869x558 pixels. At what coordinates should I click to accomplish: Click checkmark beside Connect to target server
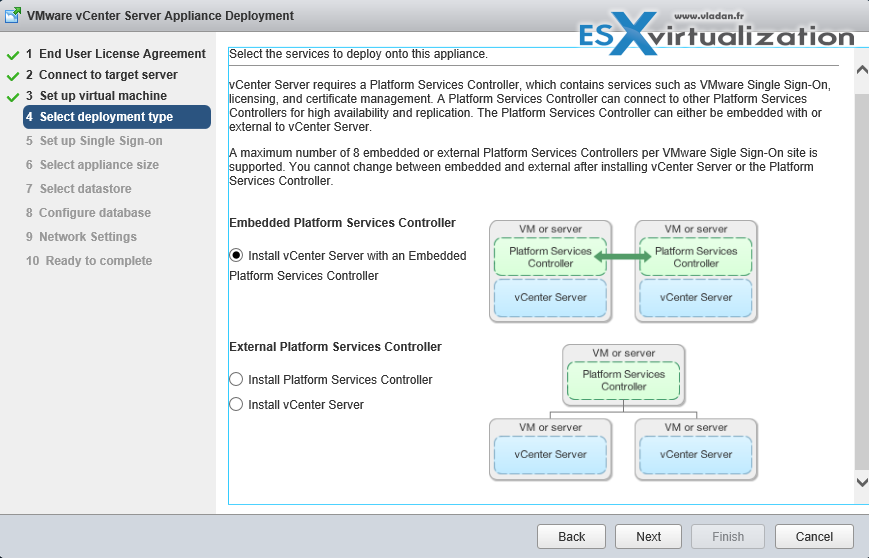pos(13,76)
